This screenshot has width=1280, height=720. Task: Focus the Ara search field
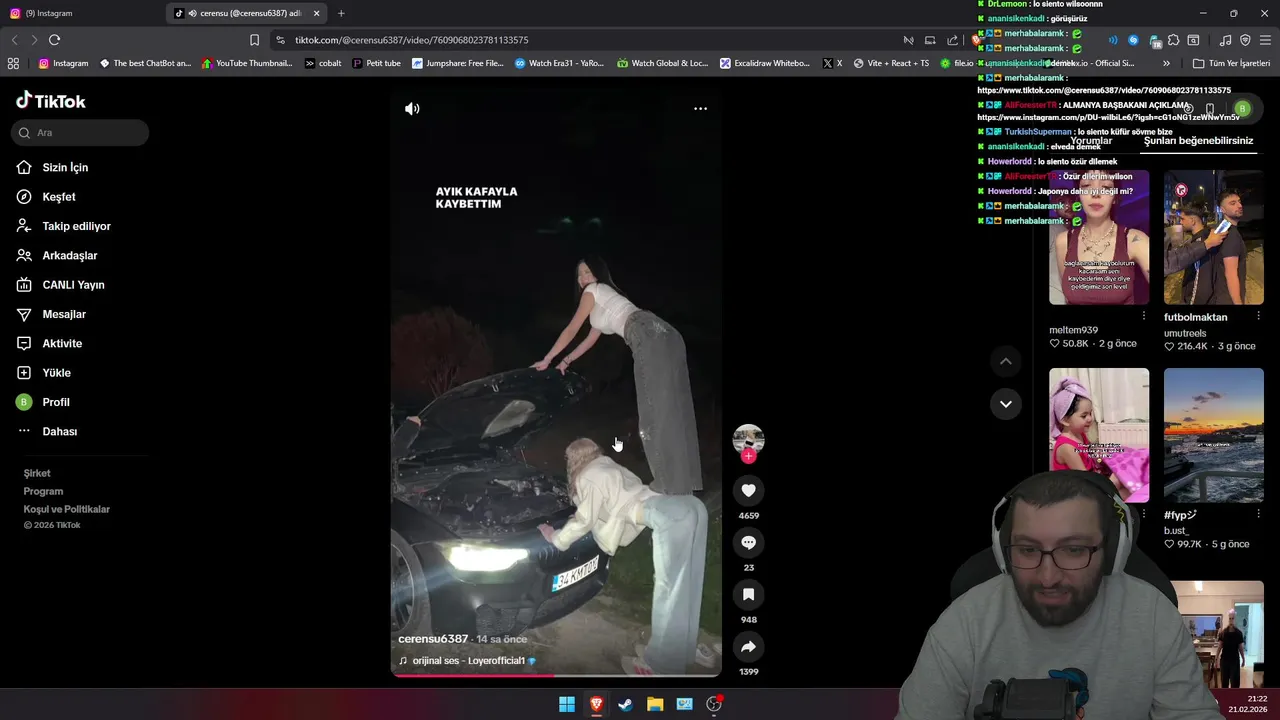80,132
